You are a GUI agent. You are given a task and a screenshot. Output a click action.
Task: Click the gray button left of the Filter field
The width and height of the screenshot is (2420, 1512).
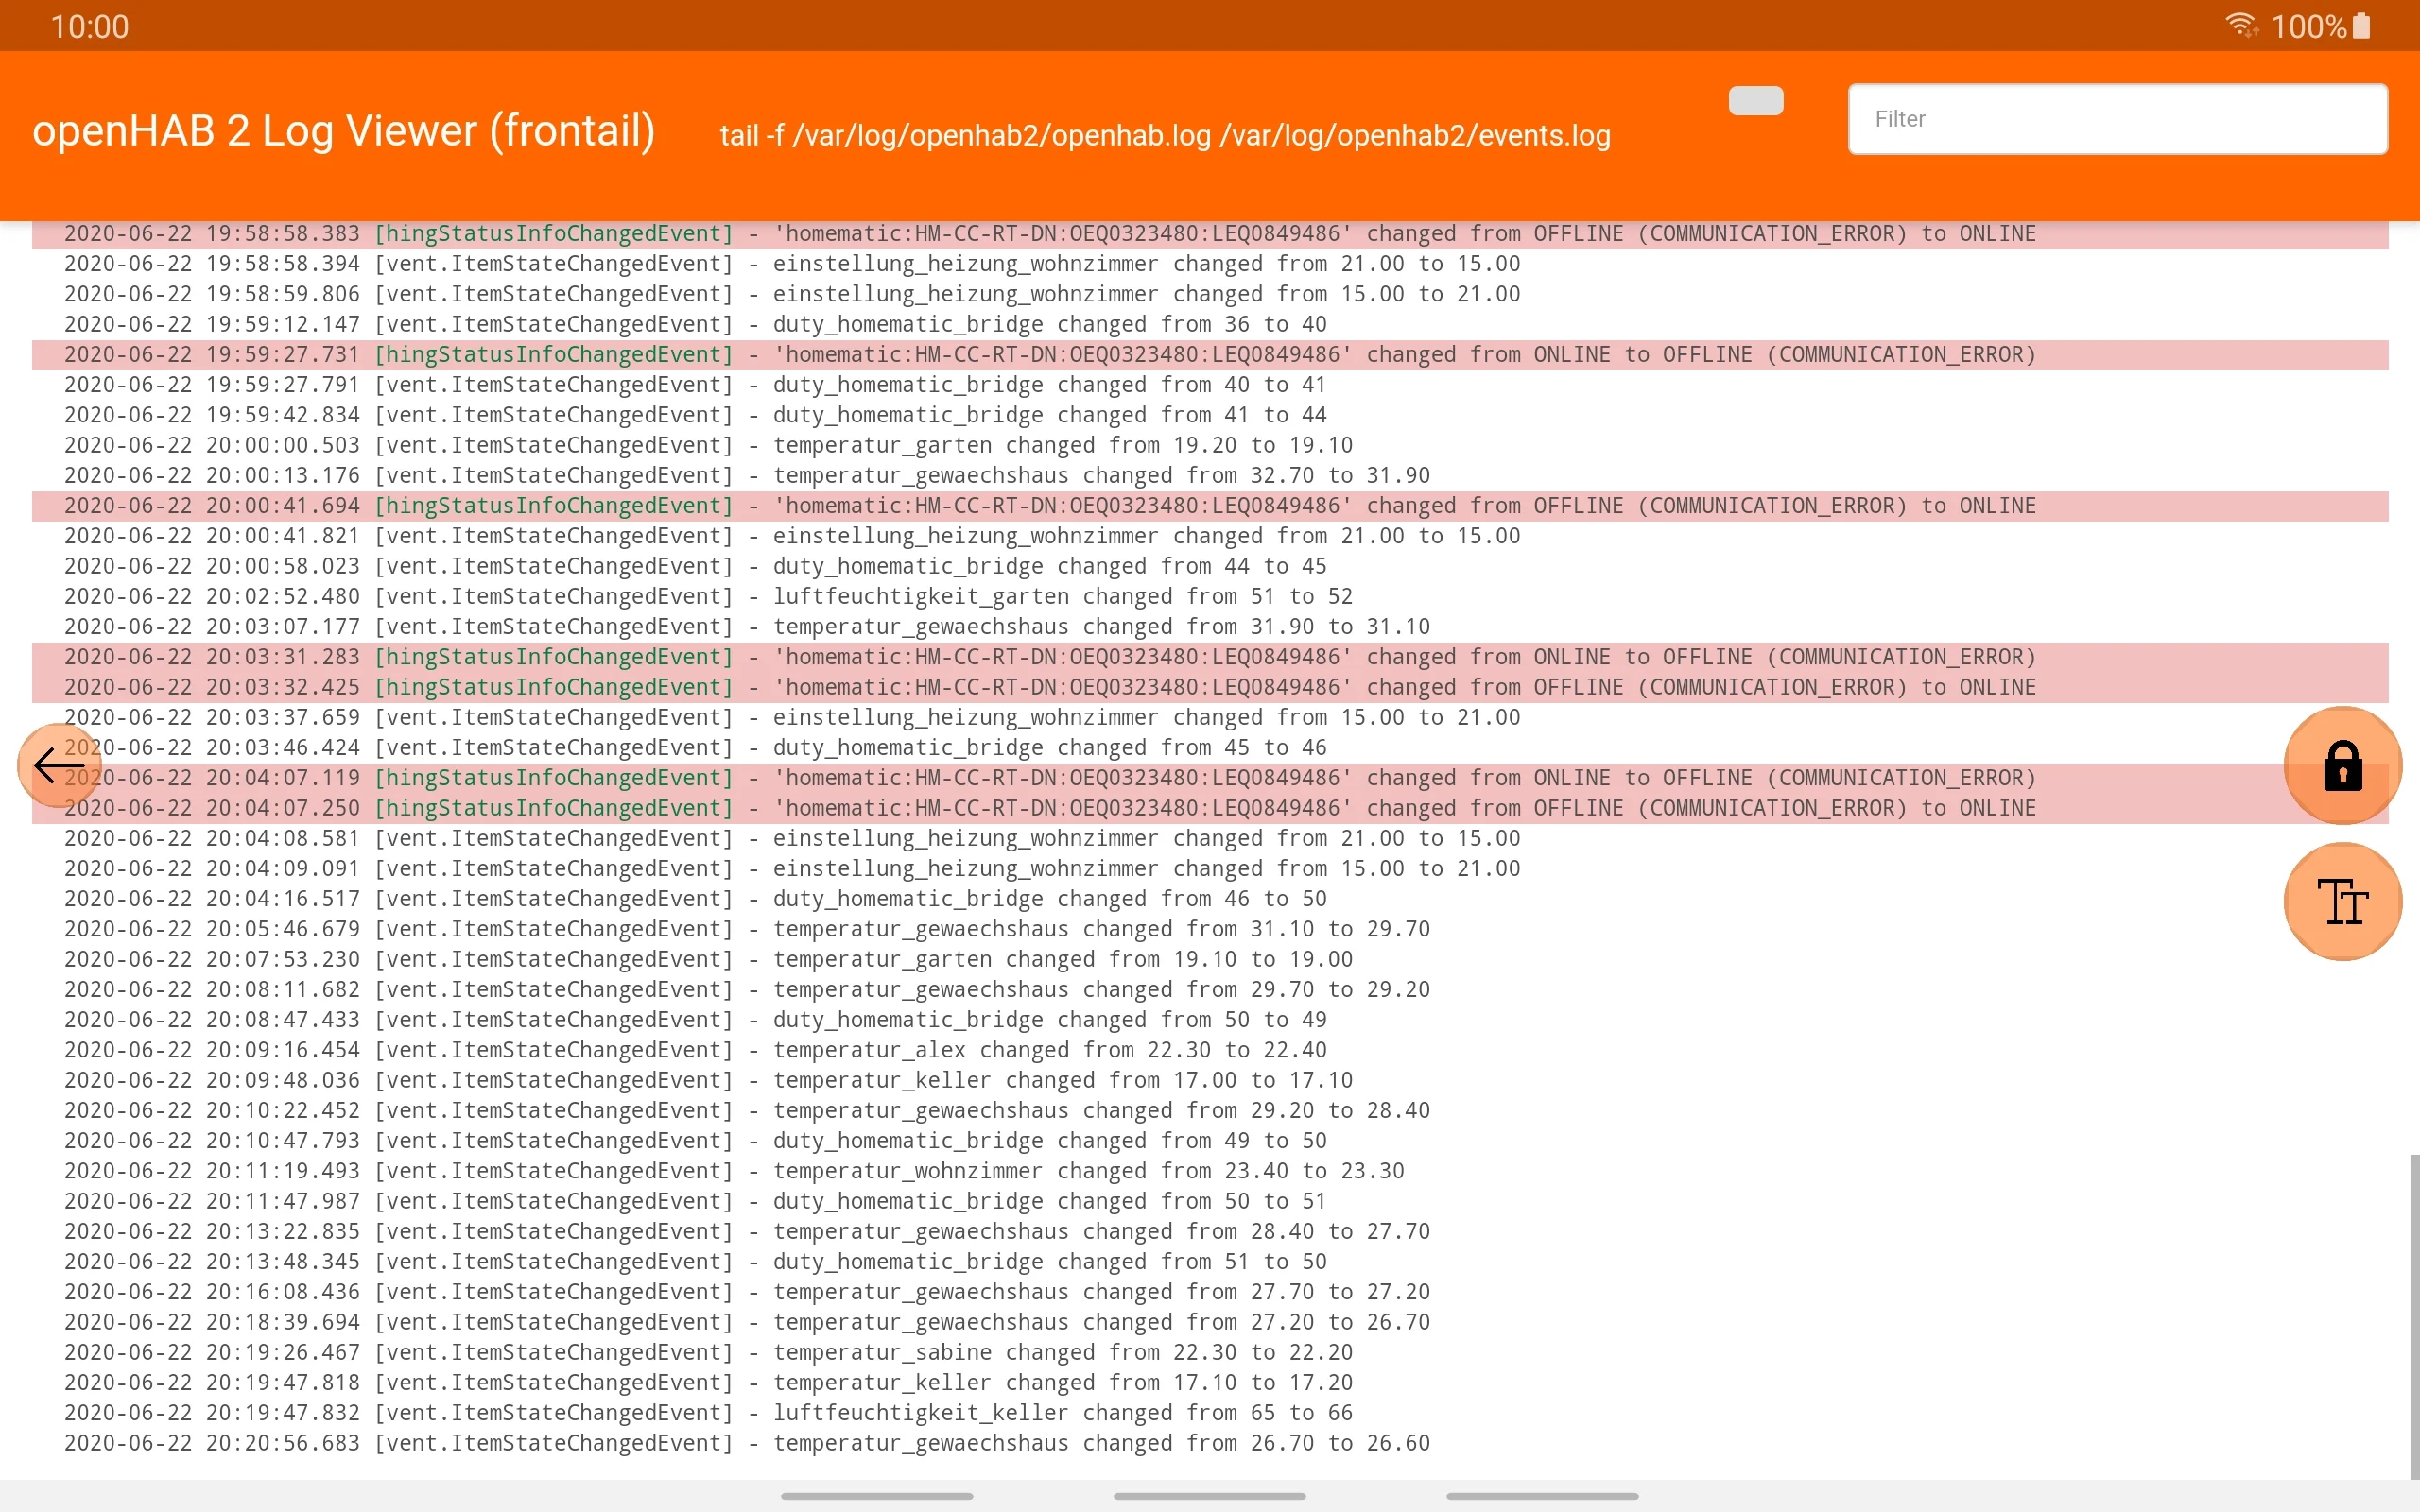pos(1756,101)
